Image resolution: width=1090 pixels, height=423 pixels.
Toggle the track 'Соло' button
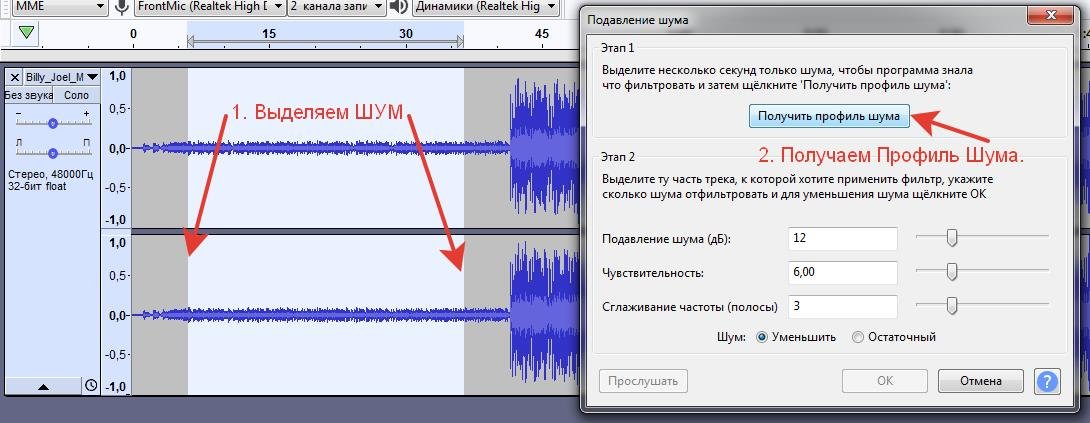[x=76, y=95]
